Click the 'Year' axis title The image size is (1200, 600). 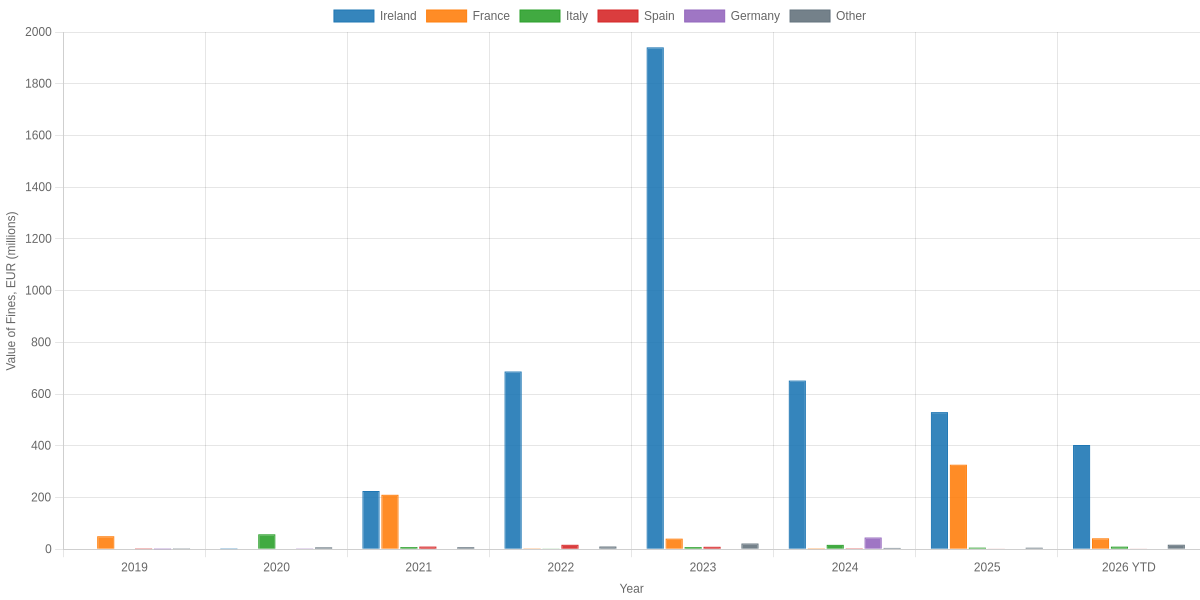[x=632, y=589]
